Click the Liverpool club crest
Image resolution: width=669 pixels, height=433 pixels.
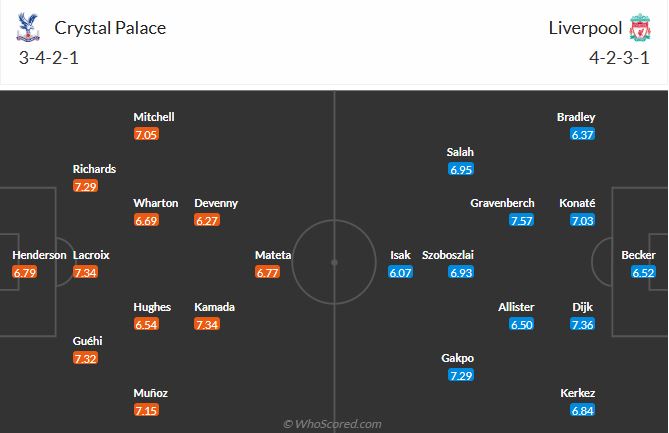click(x=639, y=29)
